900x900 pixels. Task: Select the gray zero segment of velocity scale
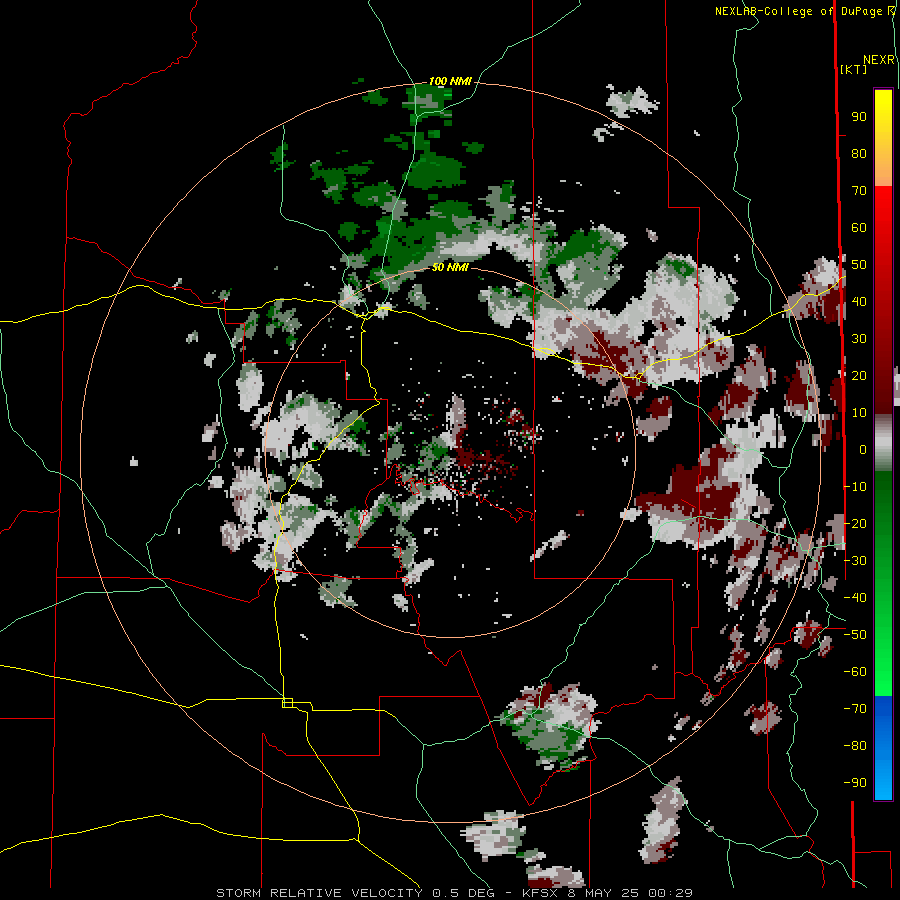pos(883,443)
